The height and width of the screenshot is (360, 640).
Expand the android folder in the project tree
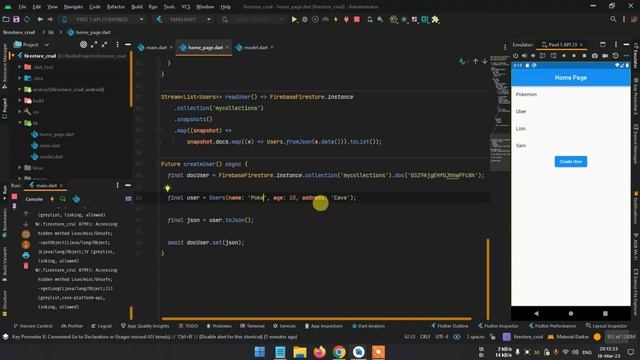[20, 89]
